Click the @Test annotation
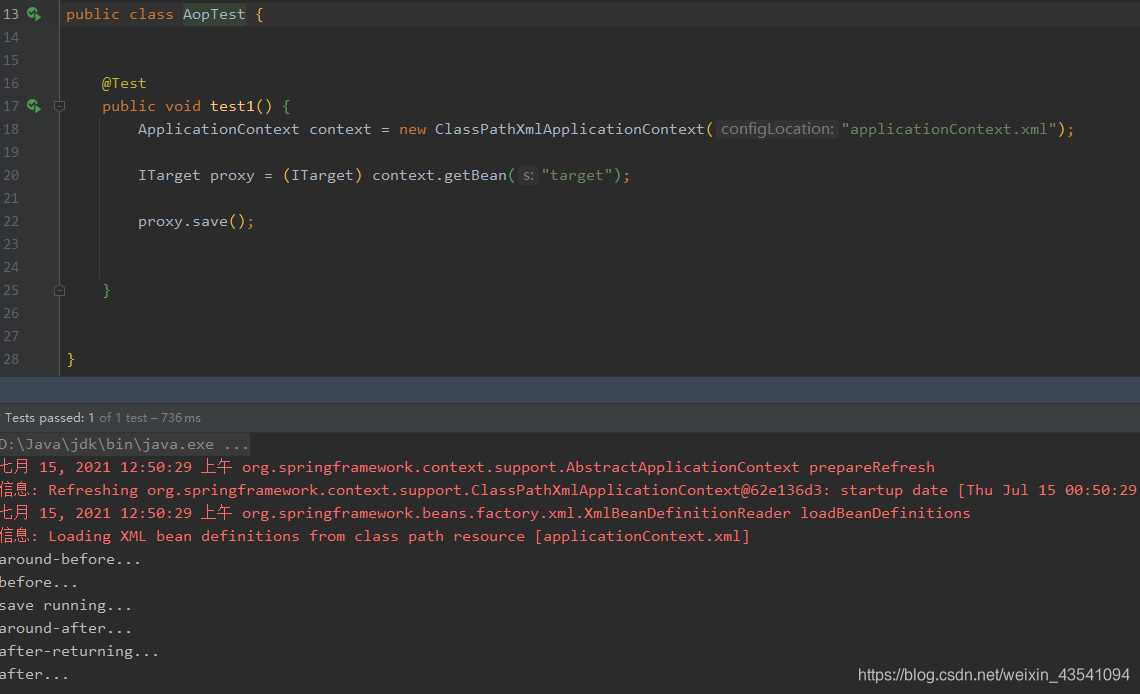Viewport: 1140px width, 694px height. pyautogui.click(x=124, y=83)
